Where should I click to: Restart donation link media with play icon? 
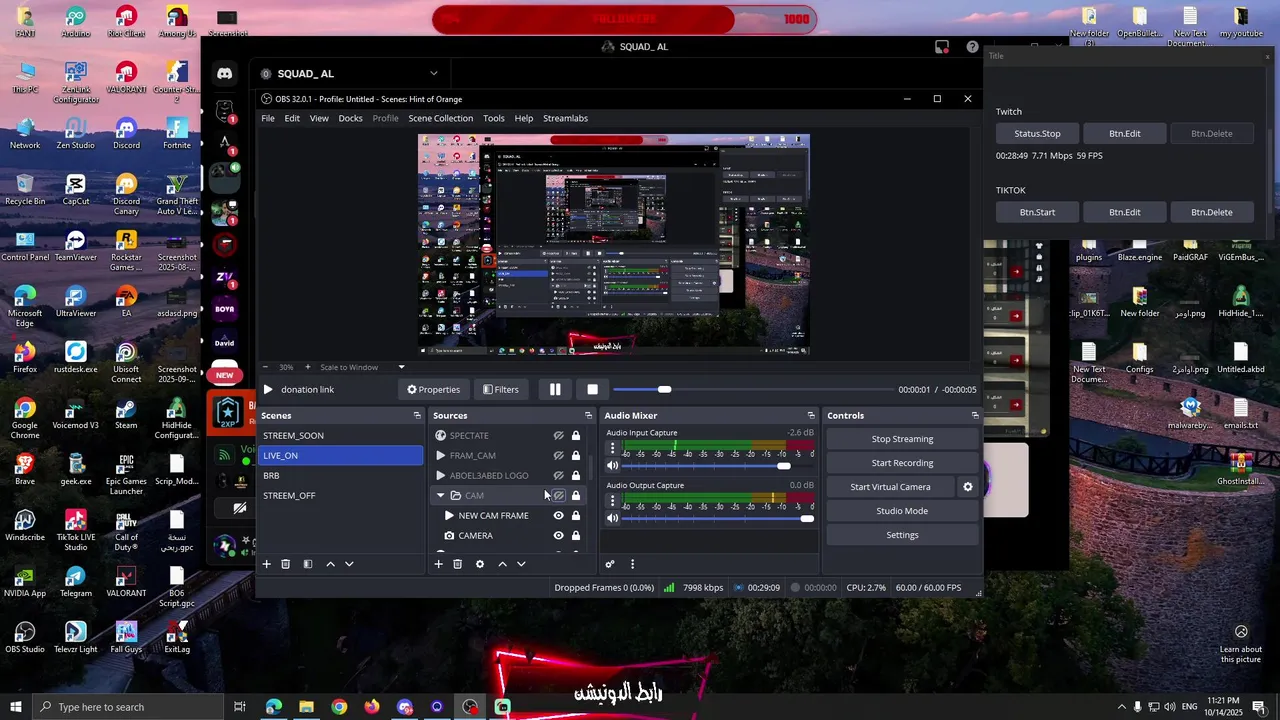[x=268, y=390]
